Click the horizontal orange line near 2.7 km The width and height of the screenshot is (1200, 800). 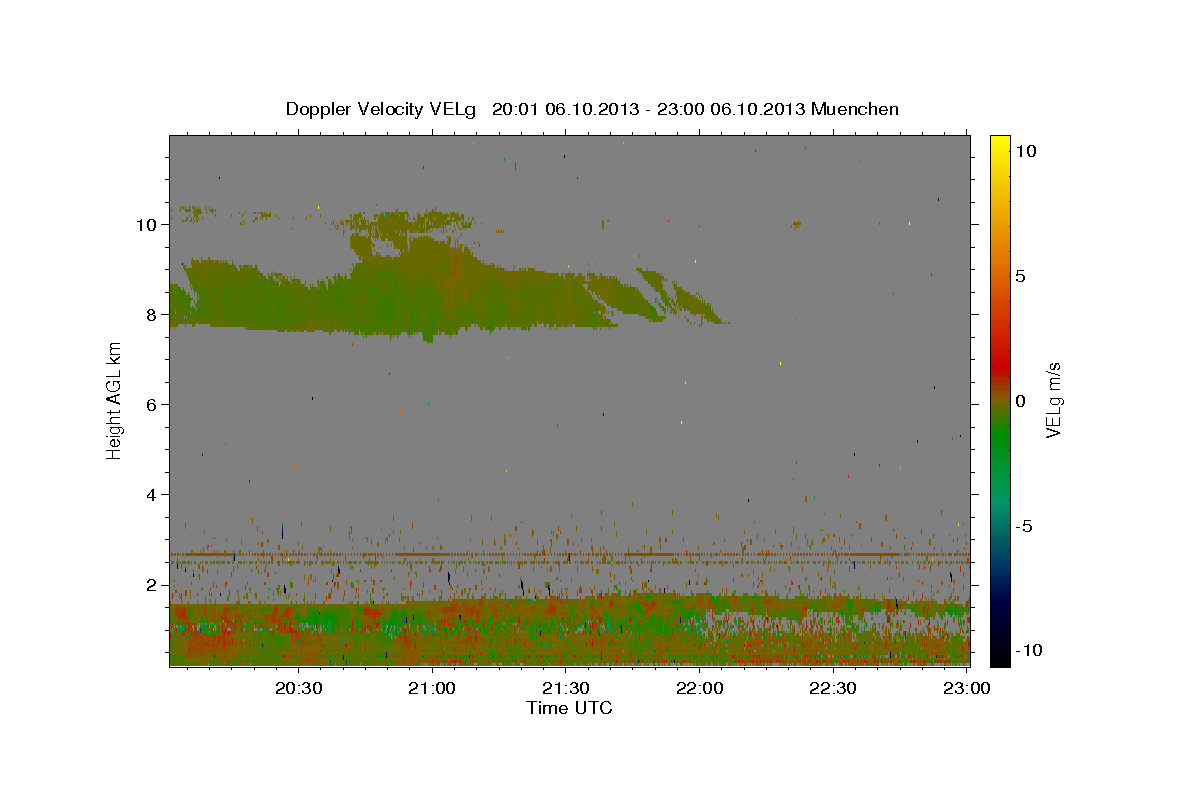(x=569, y=554)
